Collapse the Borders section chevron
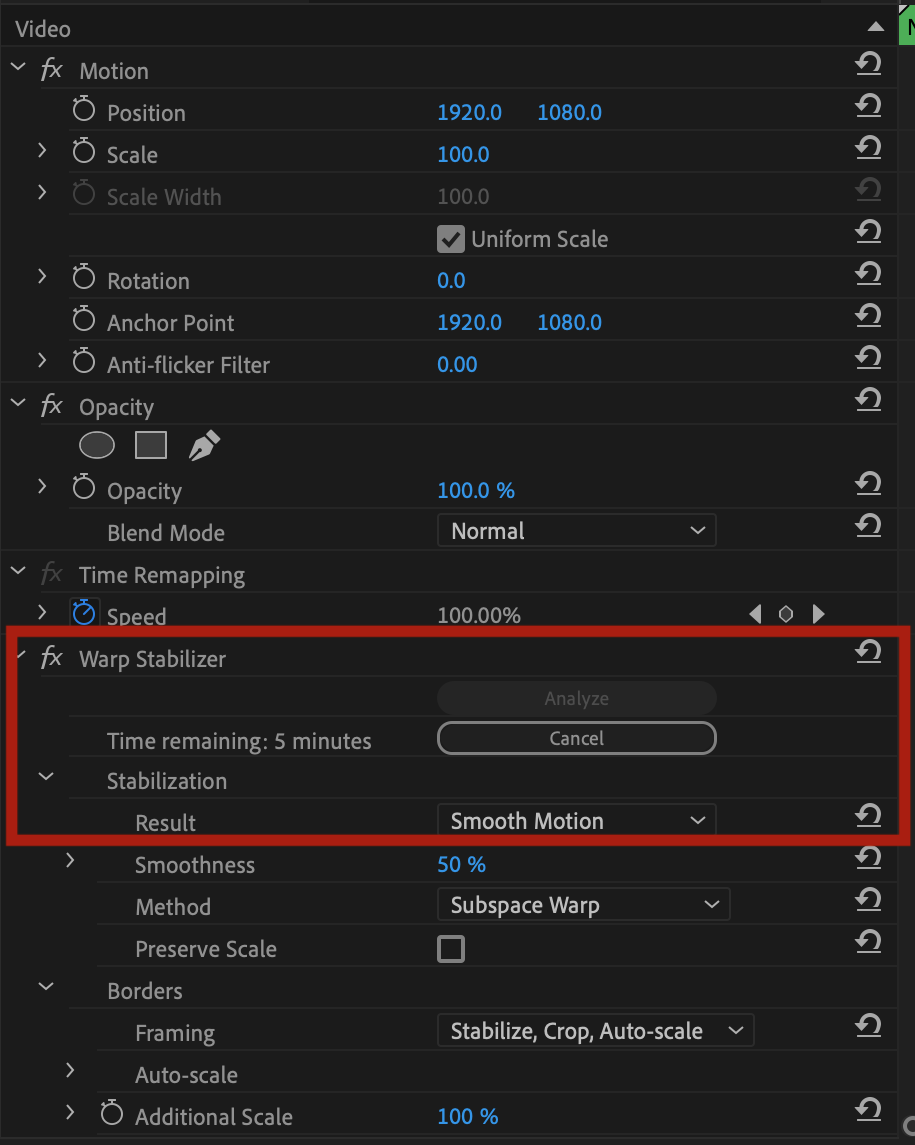This screenshot has height=1145, width=915. coord(46,987)
